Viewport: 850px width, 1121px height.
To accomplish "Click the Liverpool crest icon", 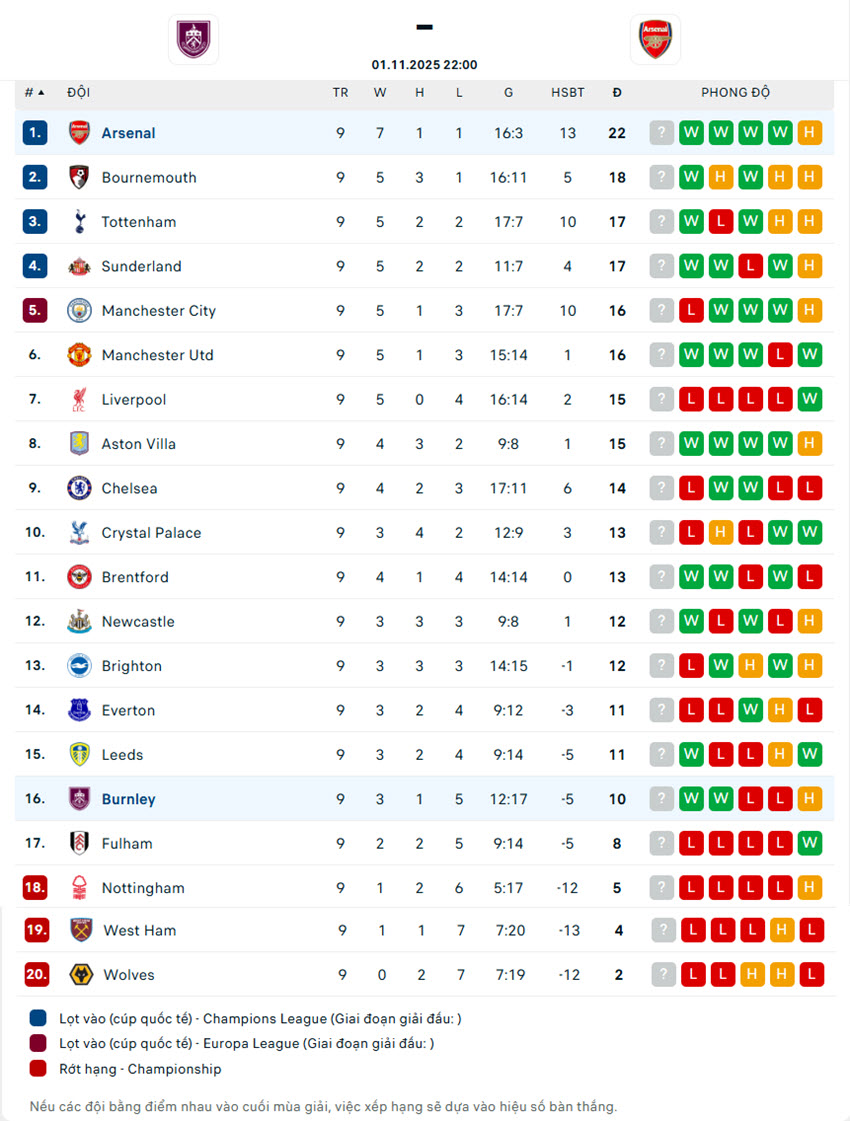I will pyautogui.click(x=79, y=400).
